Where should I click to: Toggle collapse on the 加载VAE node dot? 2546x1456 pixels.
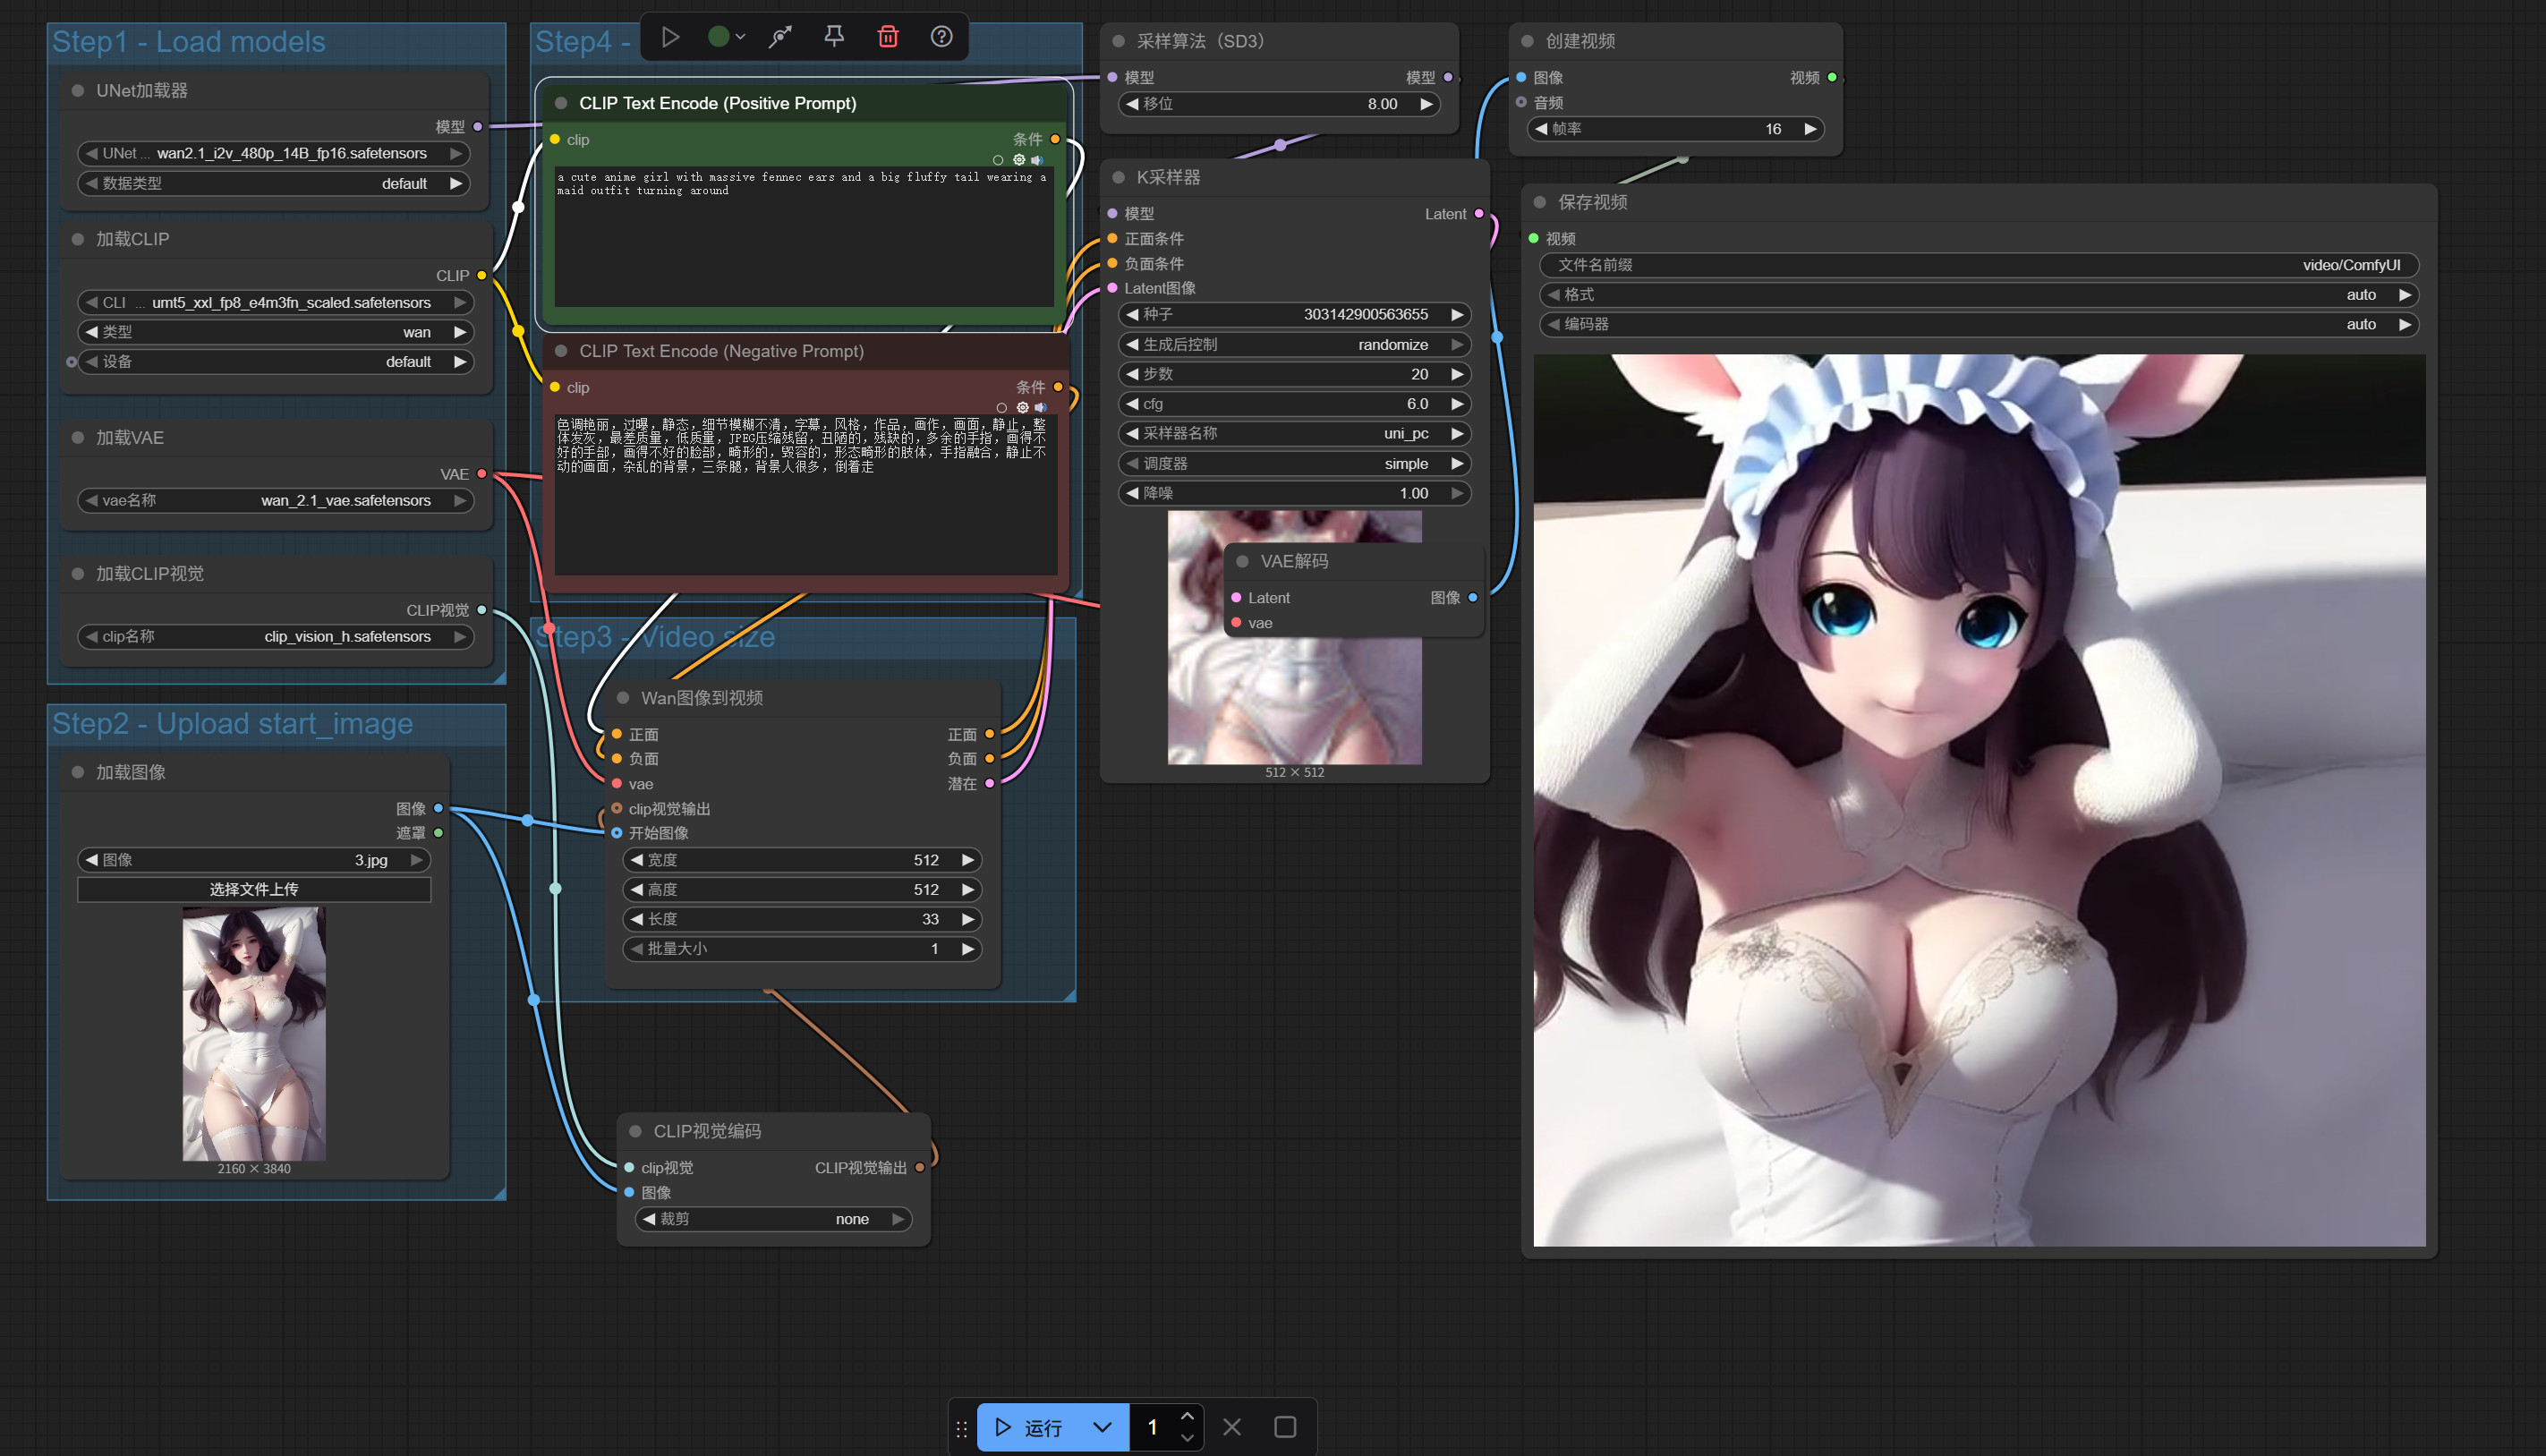(x=78, y=438)
